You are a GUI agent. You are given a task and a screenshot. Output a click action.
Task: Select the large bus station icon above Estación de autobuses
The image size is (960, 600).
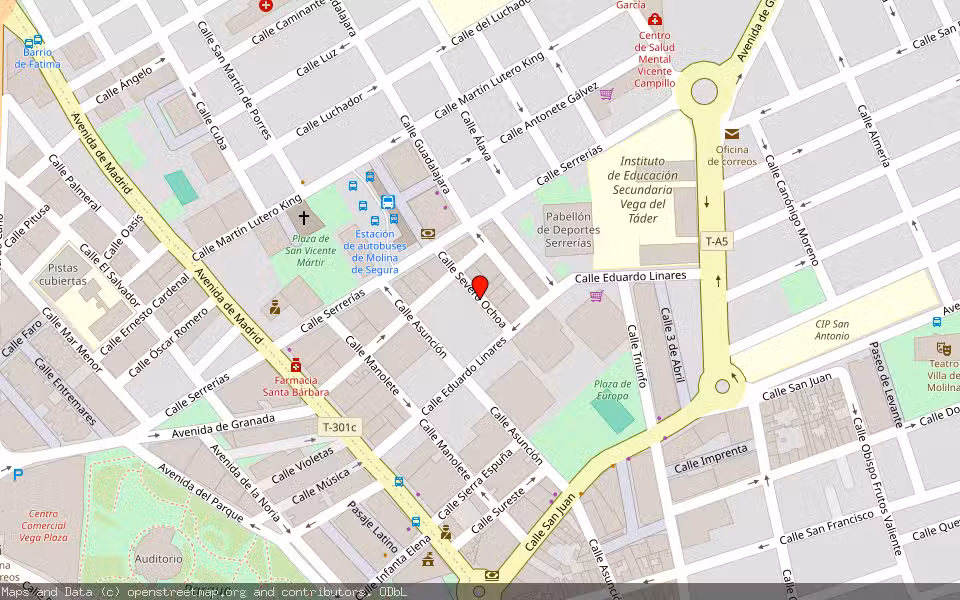coord(388,202)
